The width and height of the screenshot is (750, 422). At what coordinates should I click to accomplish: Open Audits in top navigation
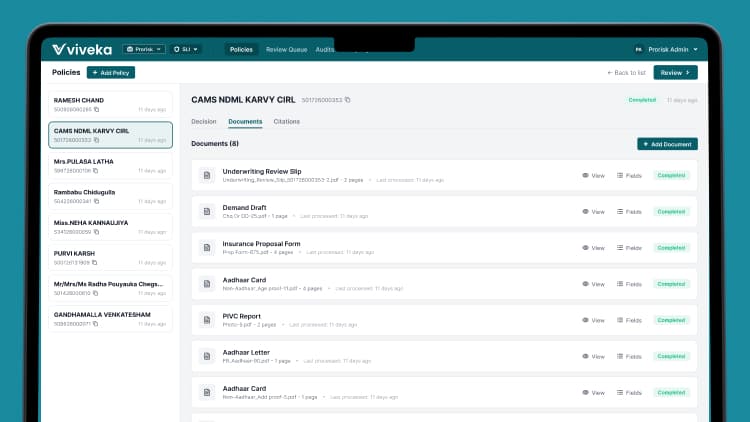pos(325,49)
